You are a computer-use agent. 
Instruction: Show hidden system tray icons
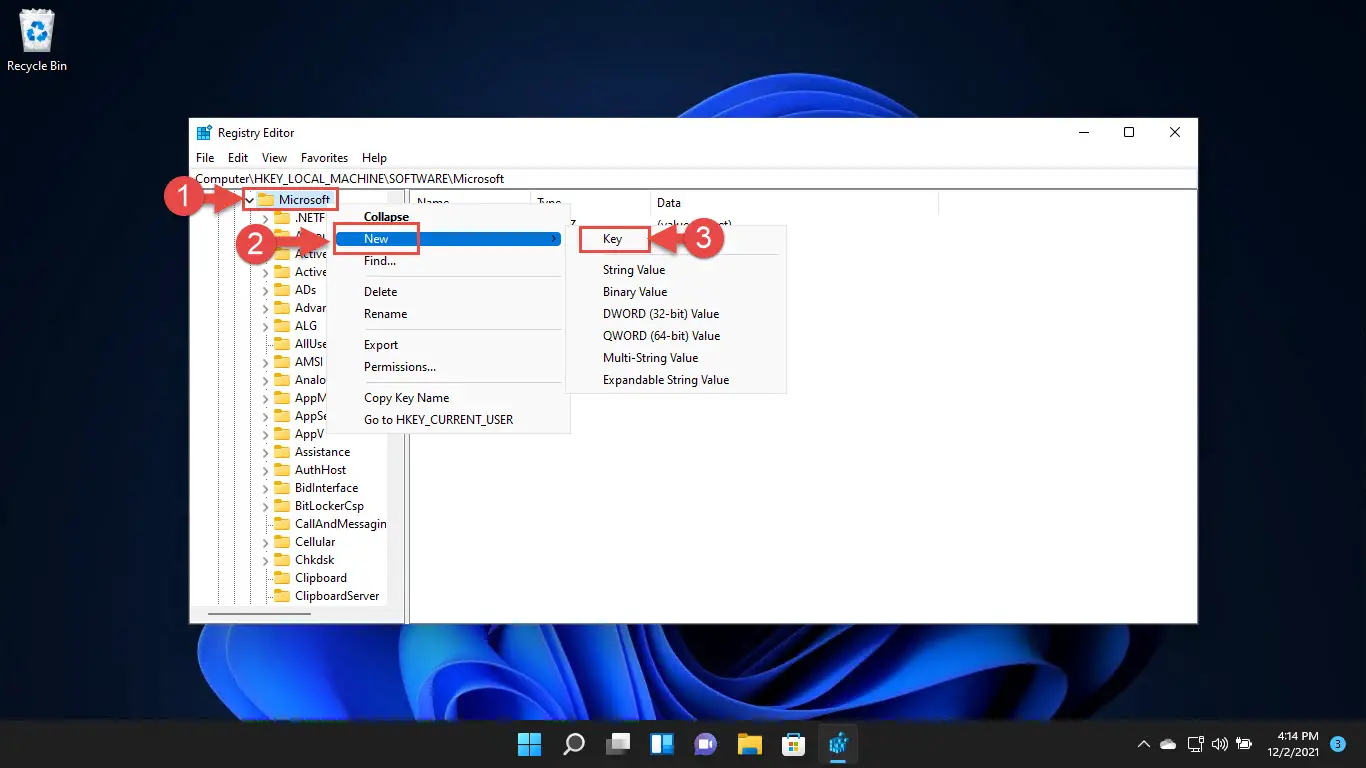pos(1144,744)
